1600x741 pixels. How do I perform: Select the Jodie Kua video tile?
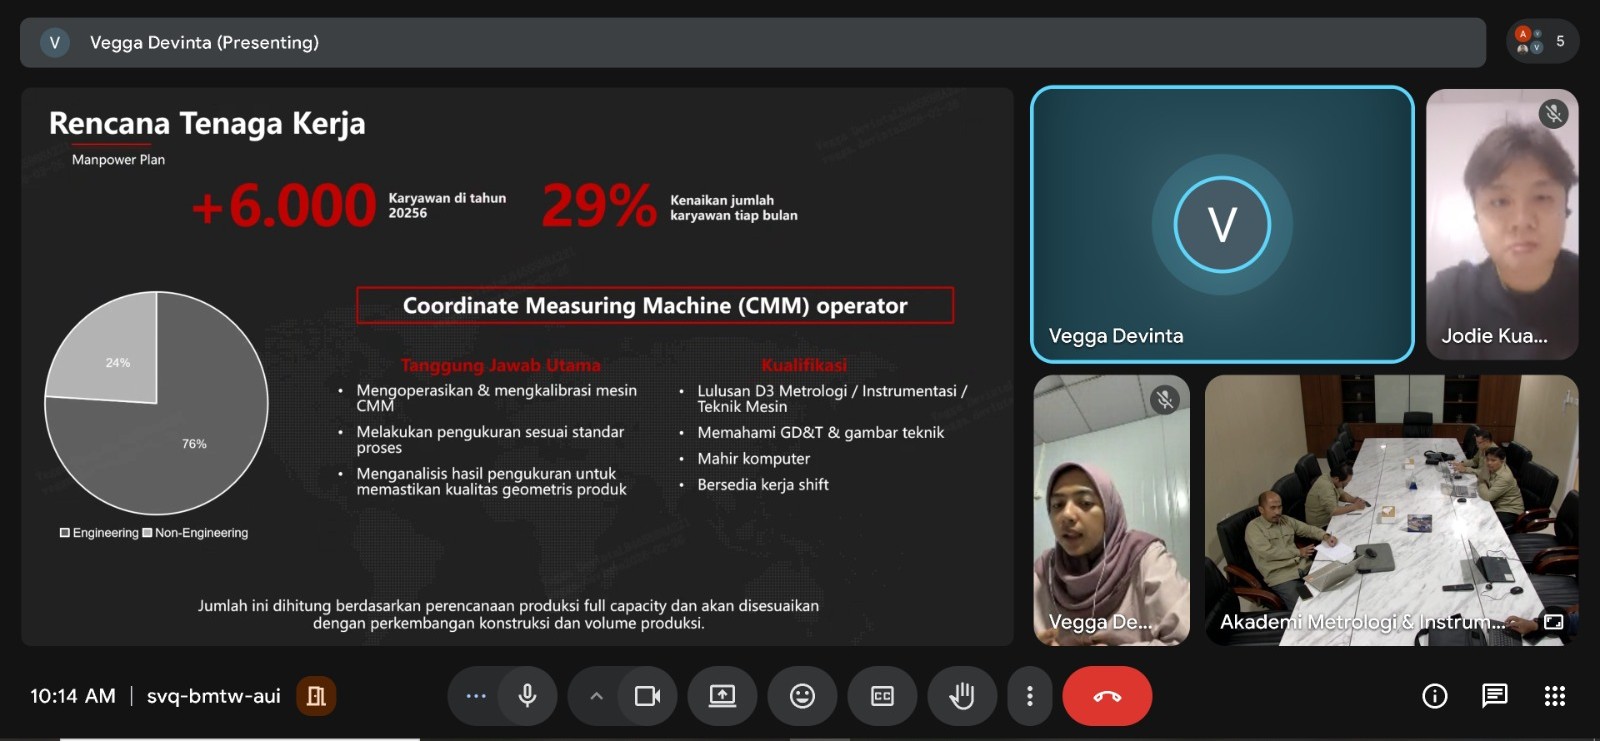[x=1501, y=224]
